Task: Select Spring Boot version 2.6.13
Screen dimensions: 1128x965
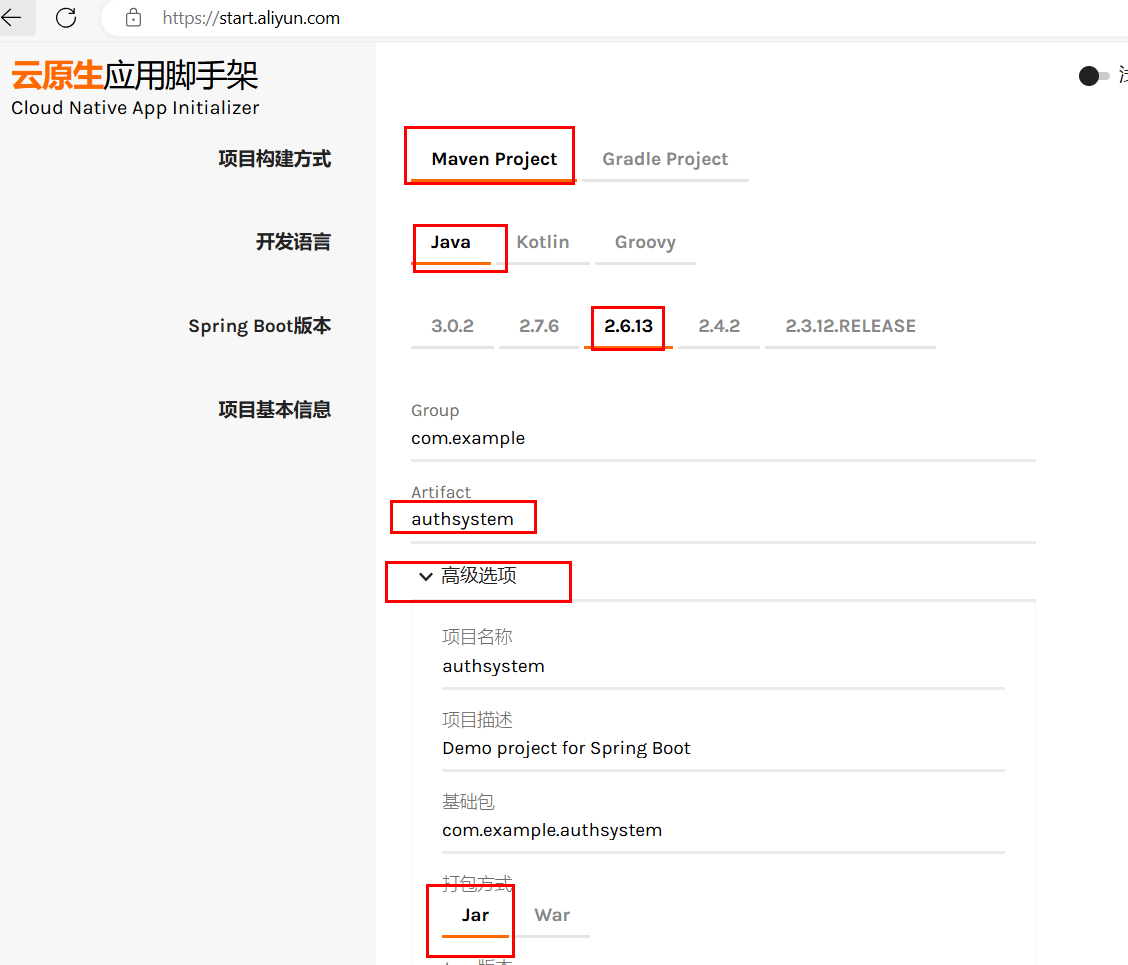Action: pyautogui.click(x=629, y=326)
